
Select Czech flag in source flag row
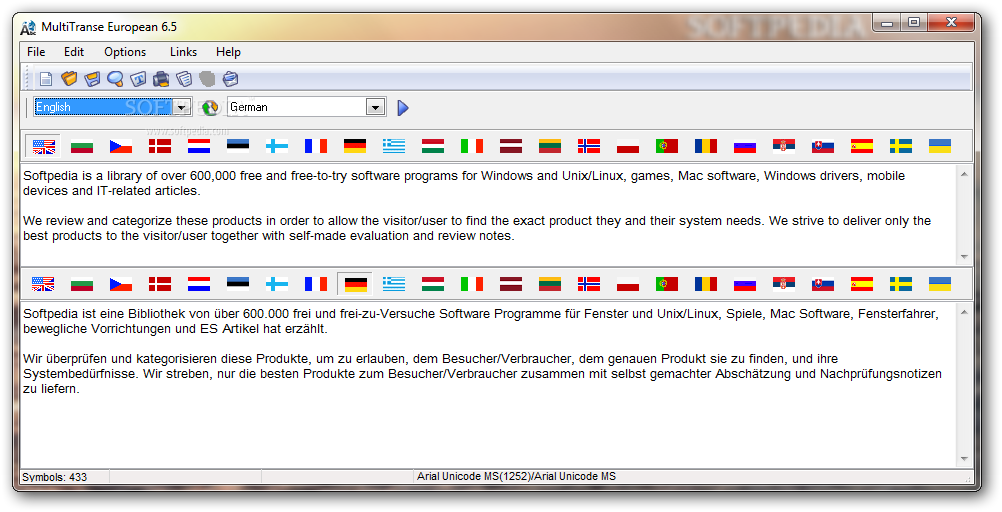[121, 146]
